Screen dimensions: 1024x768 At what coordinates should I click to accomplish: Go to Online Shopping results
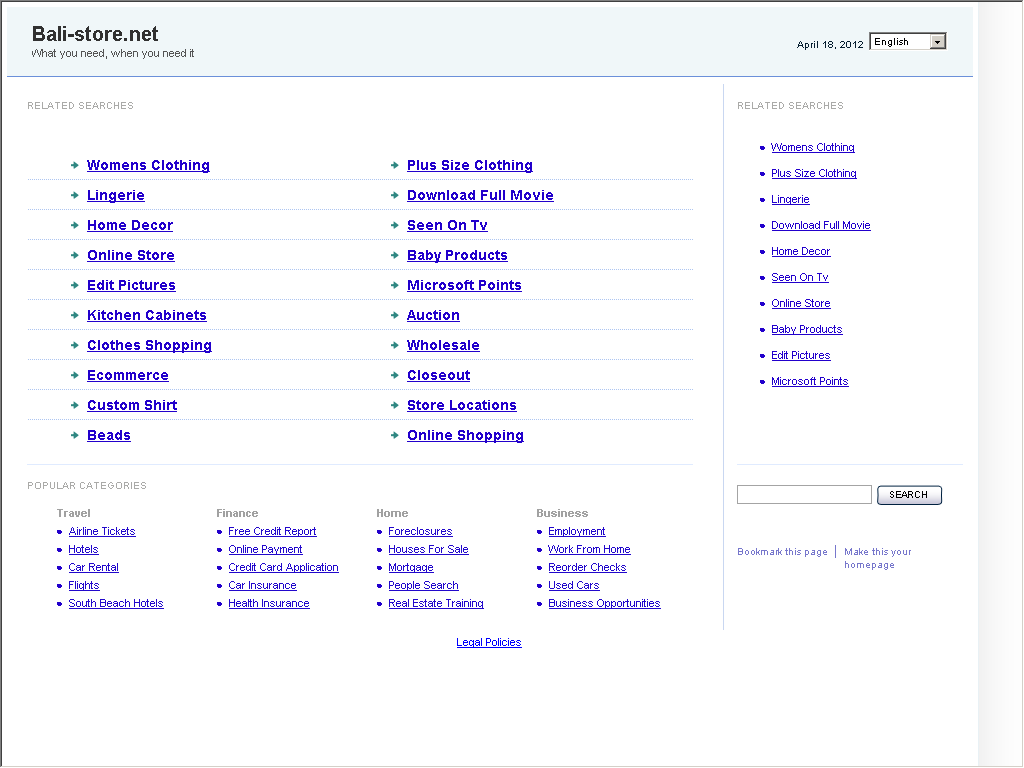(x=465, y=435)
